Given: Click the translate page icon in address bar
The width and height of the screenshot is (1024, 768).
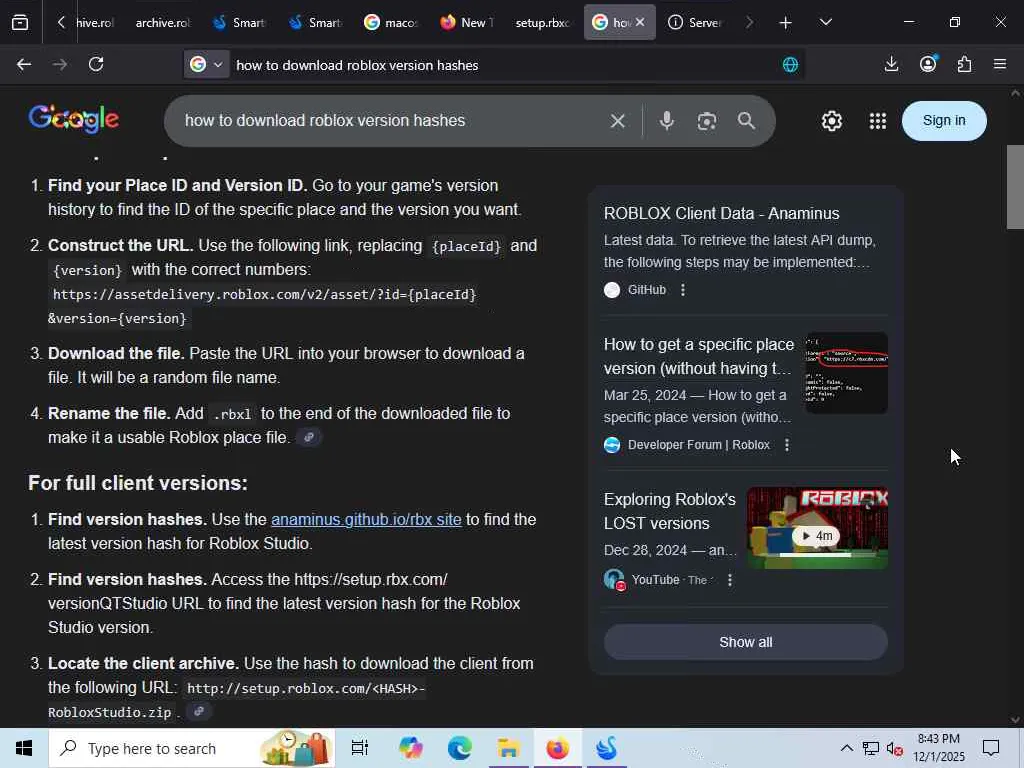Looking at the screenshot, I should point(790,64).
